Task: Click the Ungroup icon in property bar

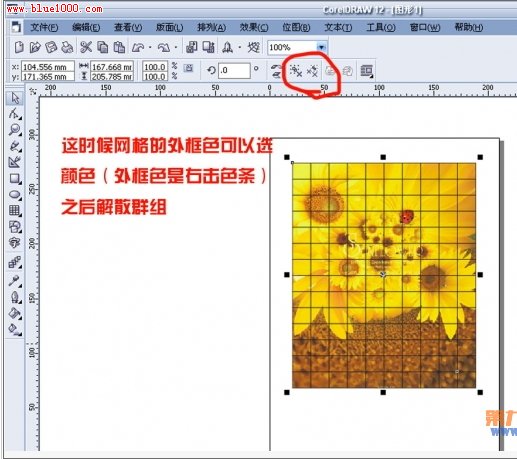Action: coord(295,71)
